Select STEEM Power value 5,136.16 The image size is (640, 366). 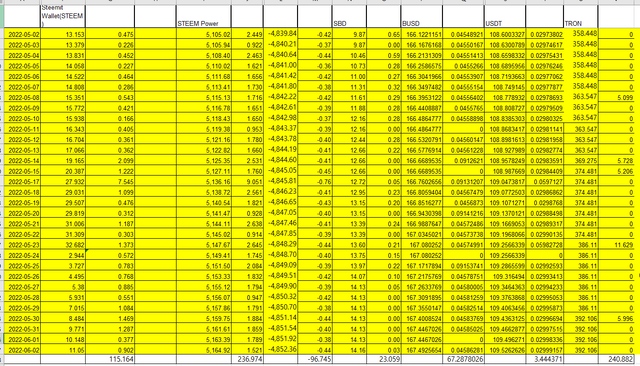[x=204, y=182]
